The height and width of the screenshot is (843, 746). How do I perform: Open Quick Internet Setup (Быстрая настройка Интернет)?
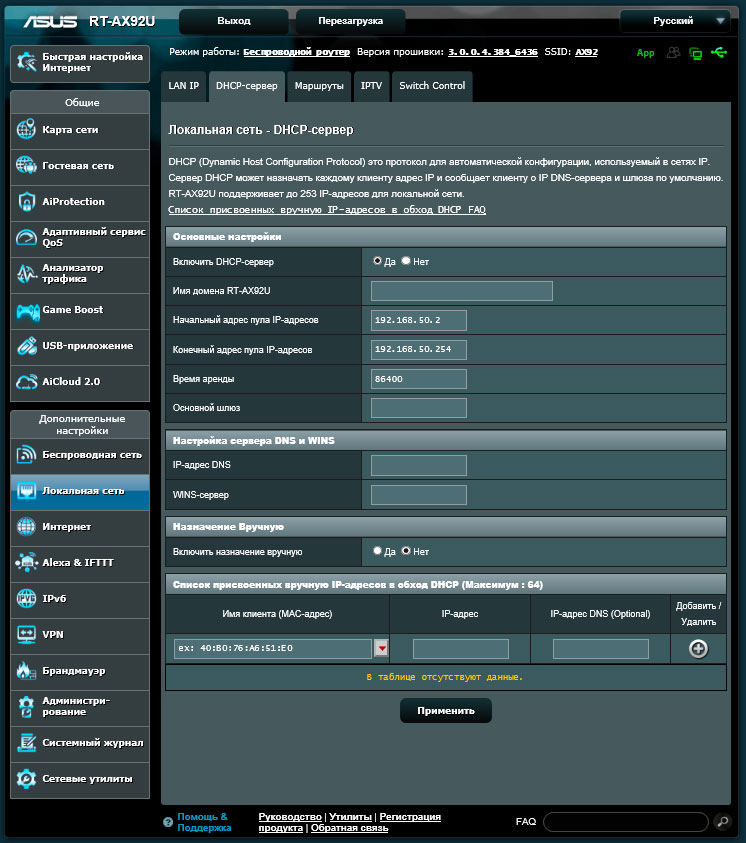tap(80, 63)
